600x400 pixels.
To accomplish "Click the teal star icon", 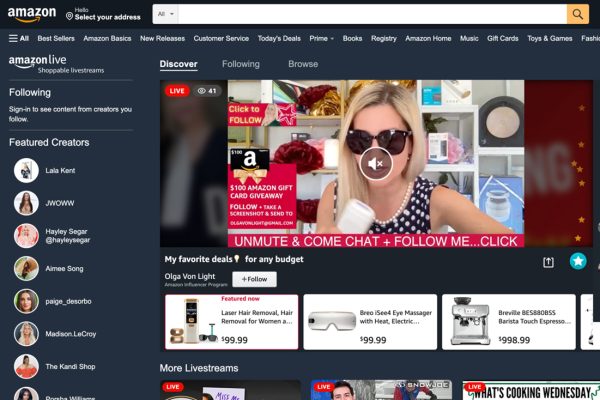I will pyautogui.click(x=578, y=261).
